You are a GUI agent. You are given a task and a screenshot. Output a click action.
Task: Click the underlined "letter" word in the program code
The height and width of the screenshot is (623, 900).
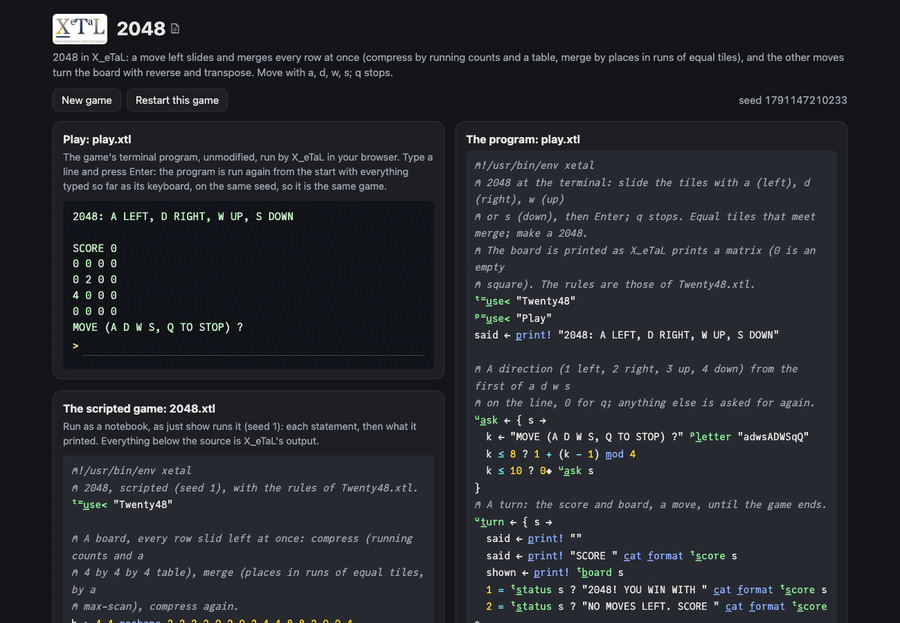(x=713, y=437)
